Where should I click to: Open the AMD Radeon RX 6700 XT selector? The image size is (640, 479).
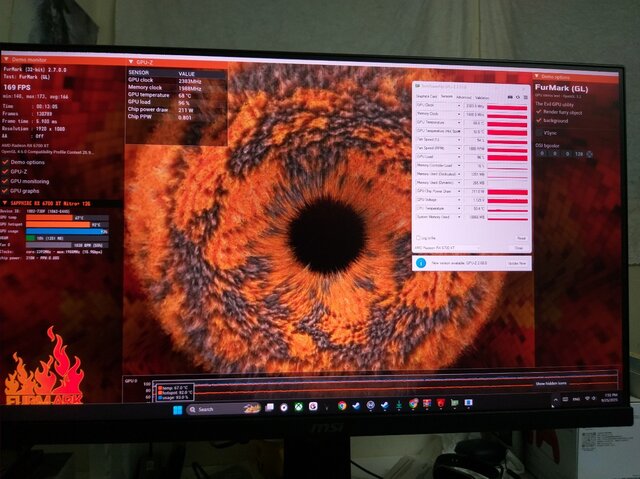pos(447,248)
